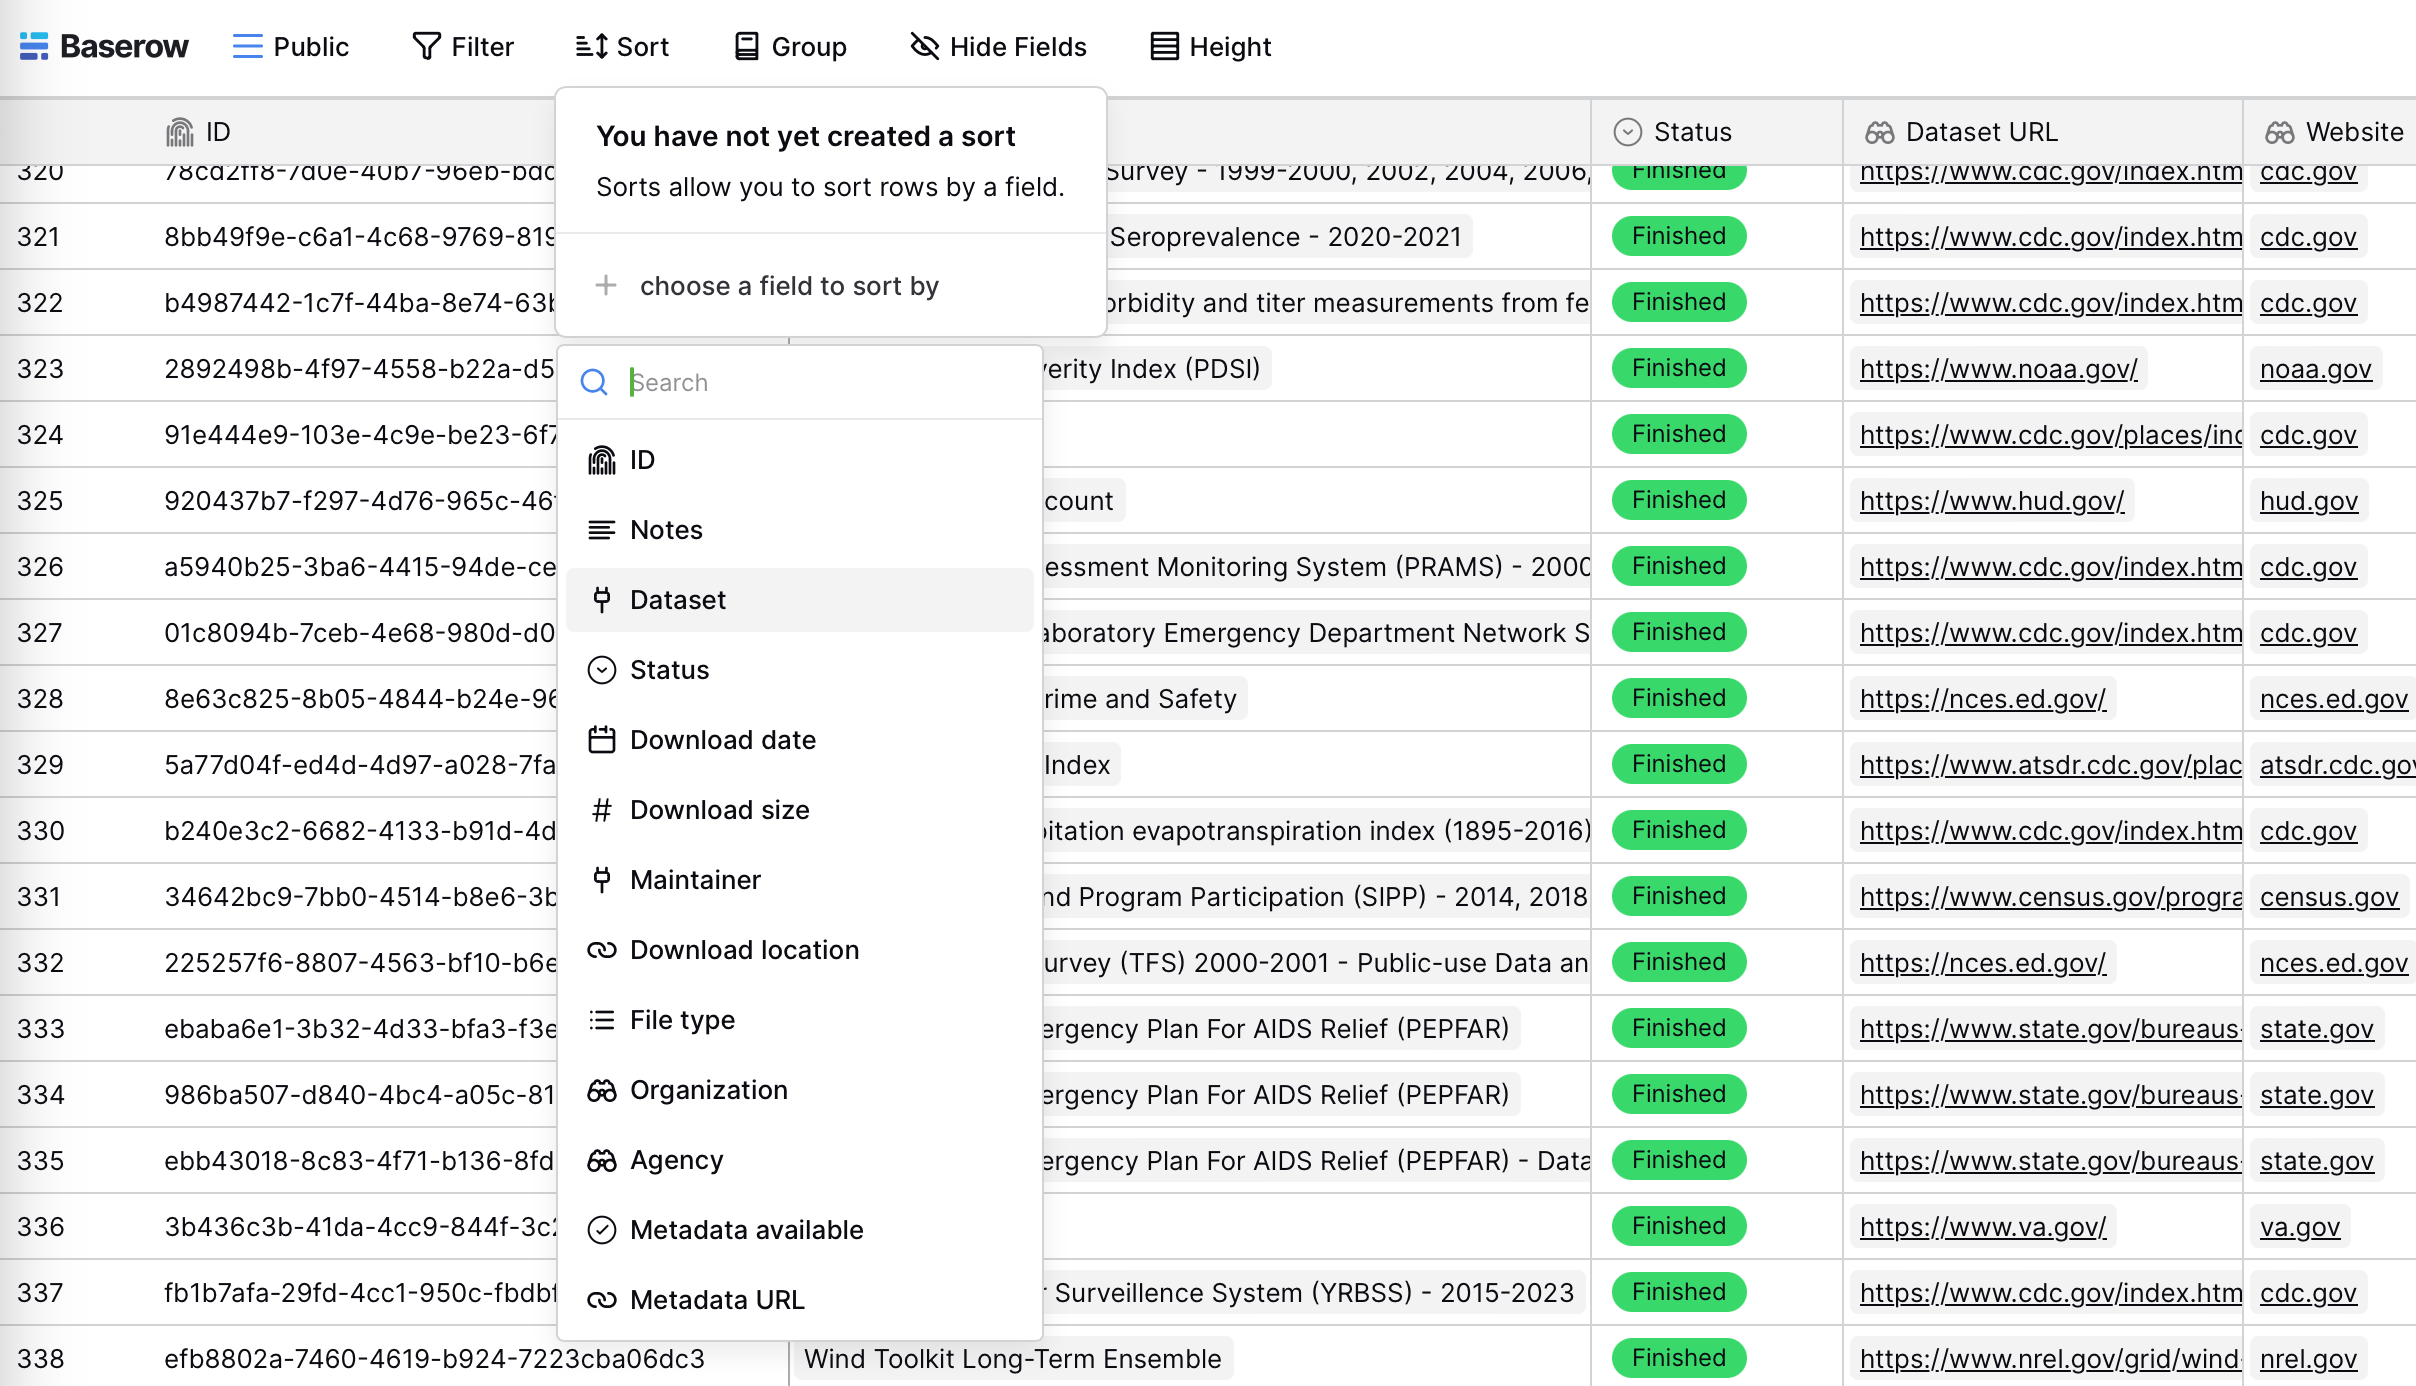Select the Organization field icon
The width and height of the screenshot is (2416, 1386).
601,1089
